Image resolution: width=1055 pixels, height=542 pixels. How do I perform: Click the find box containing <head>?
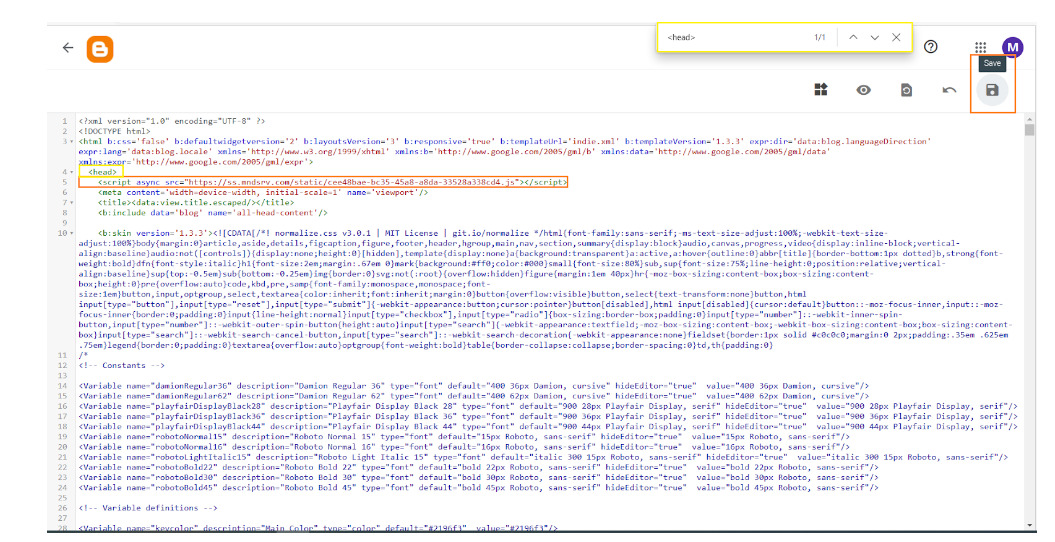pos(730,38)
